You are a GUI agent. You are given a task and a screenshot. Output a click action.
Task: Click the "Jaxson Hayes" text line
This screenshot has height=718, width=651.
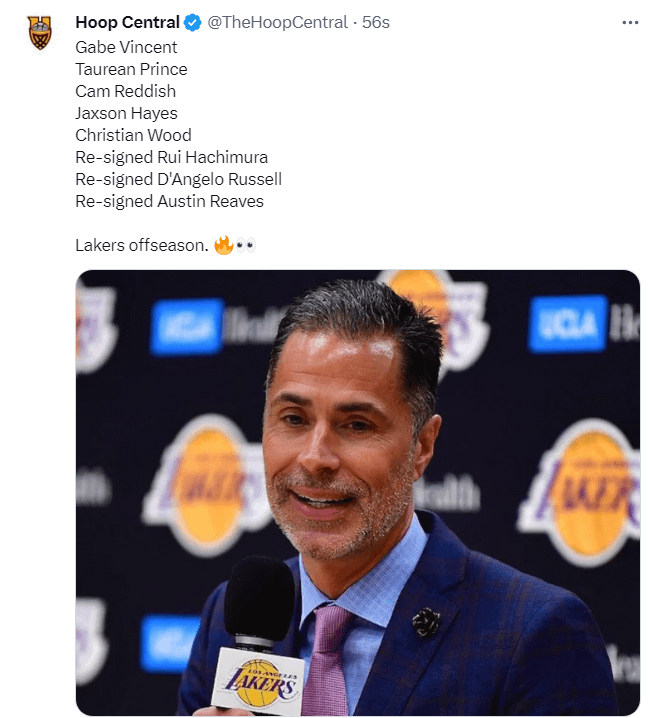(x=126, y=113)
